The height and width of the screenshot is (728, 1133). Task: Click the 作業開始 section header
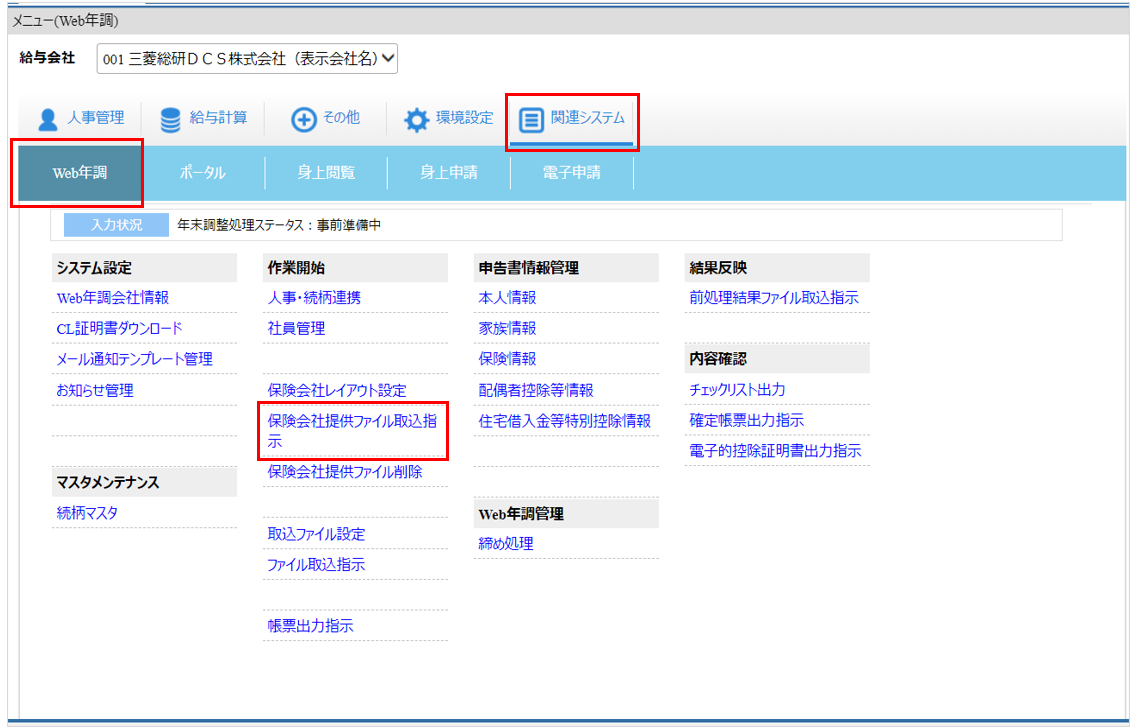coord(356,268)
